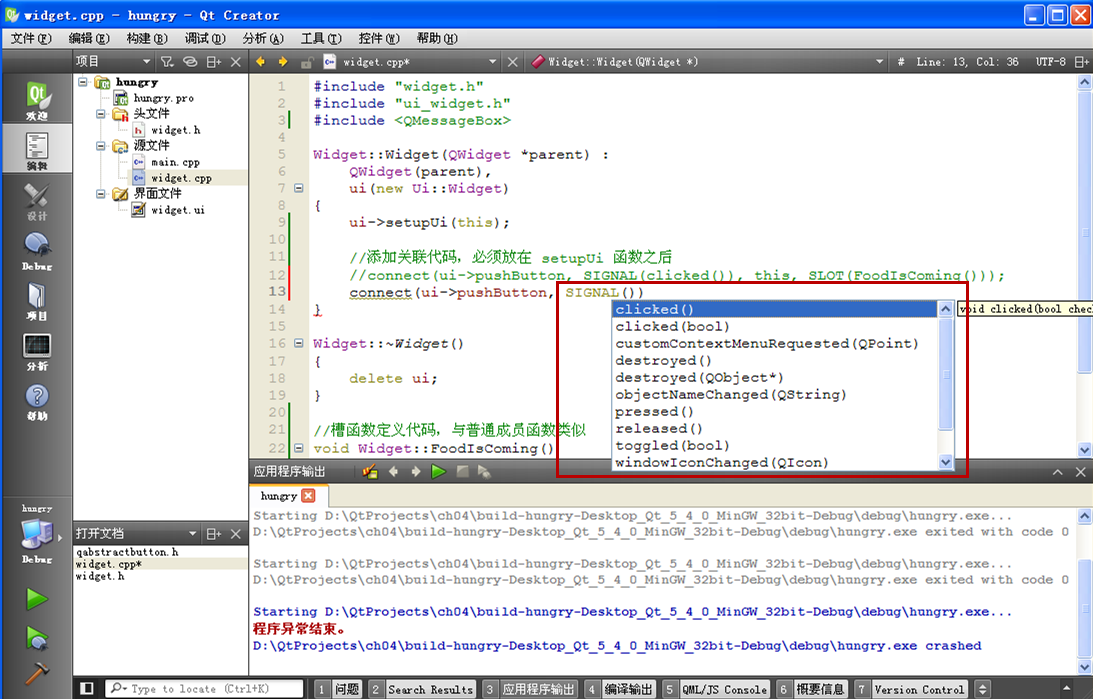Show the 2 Search Results pane

(422, 689)
